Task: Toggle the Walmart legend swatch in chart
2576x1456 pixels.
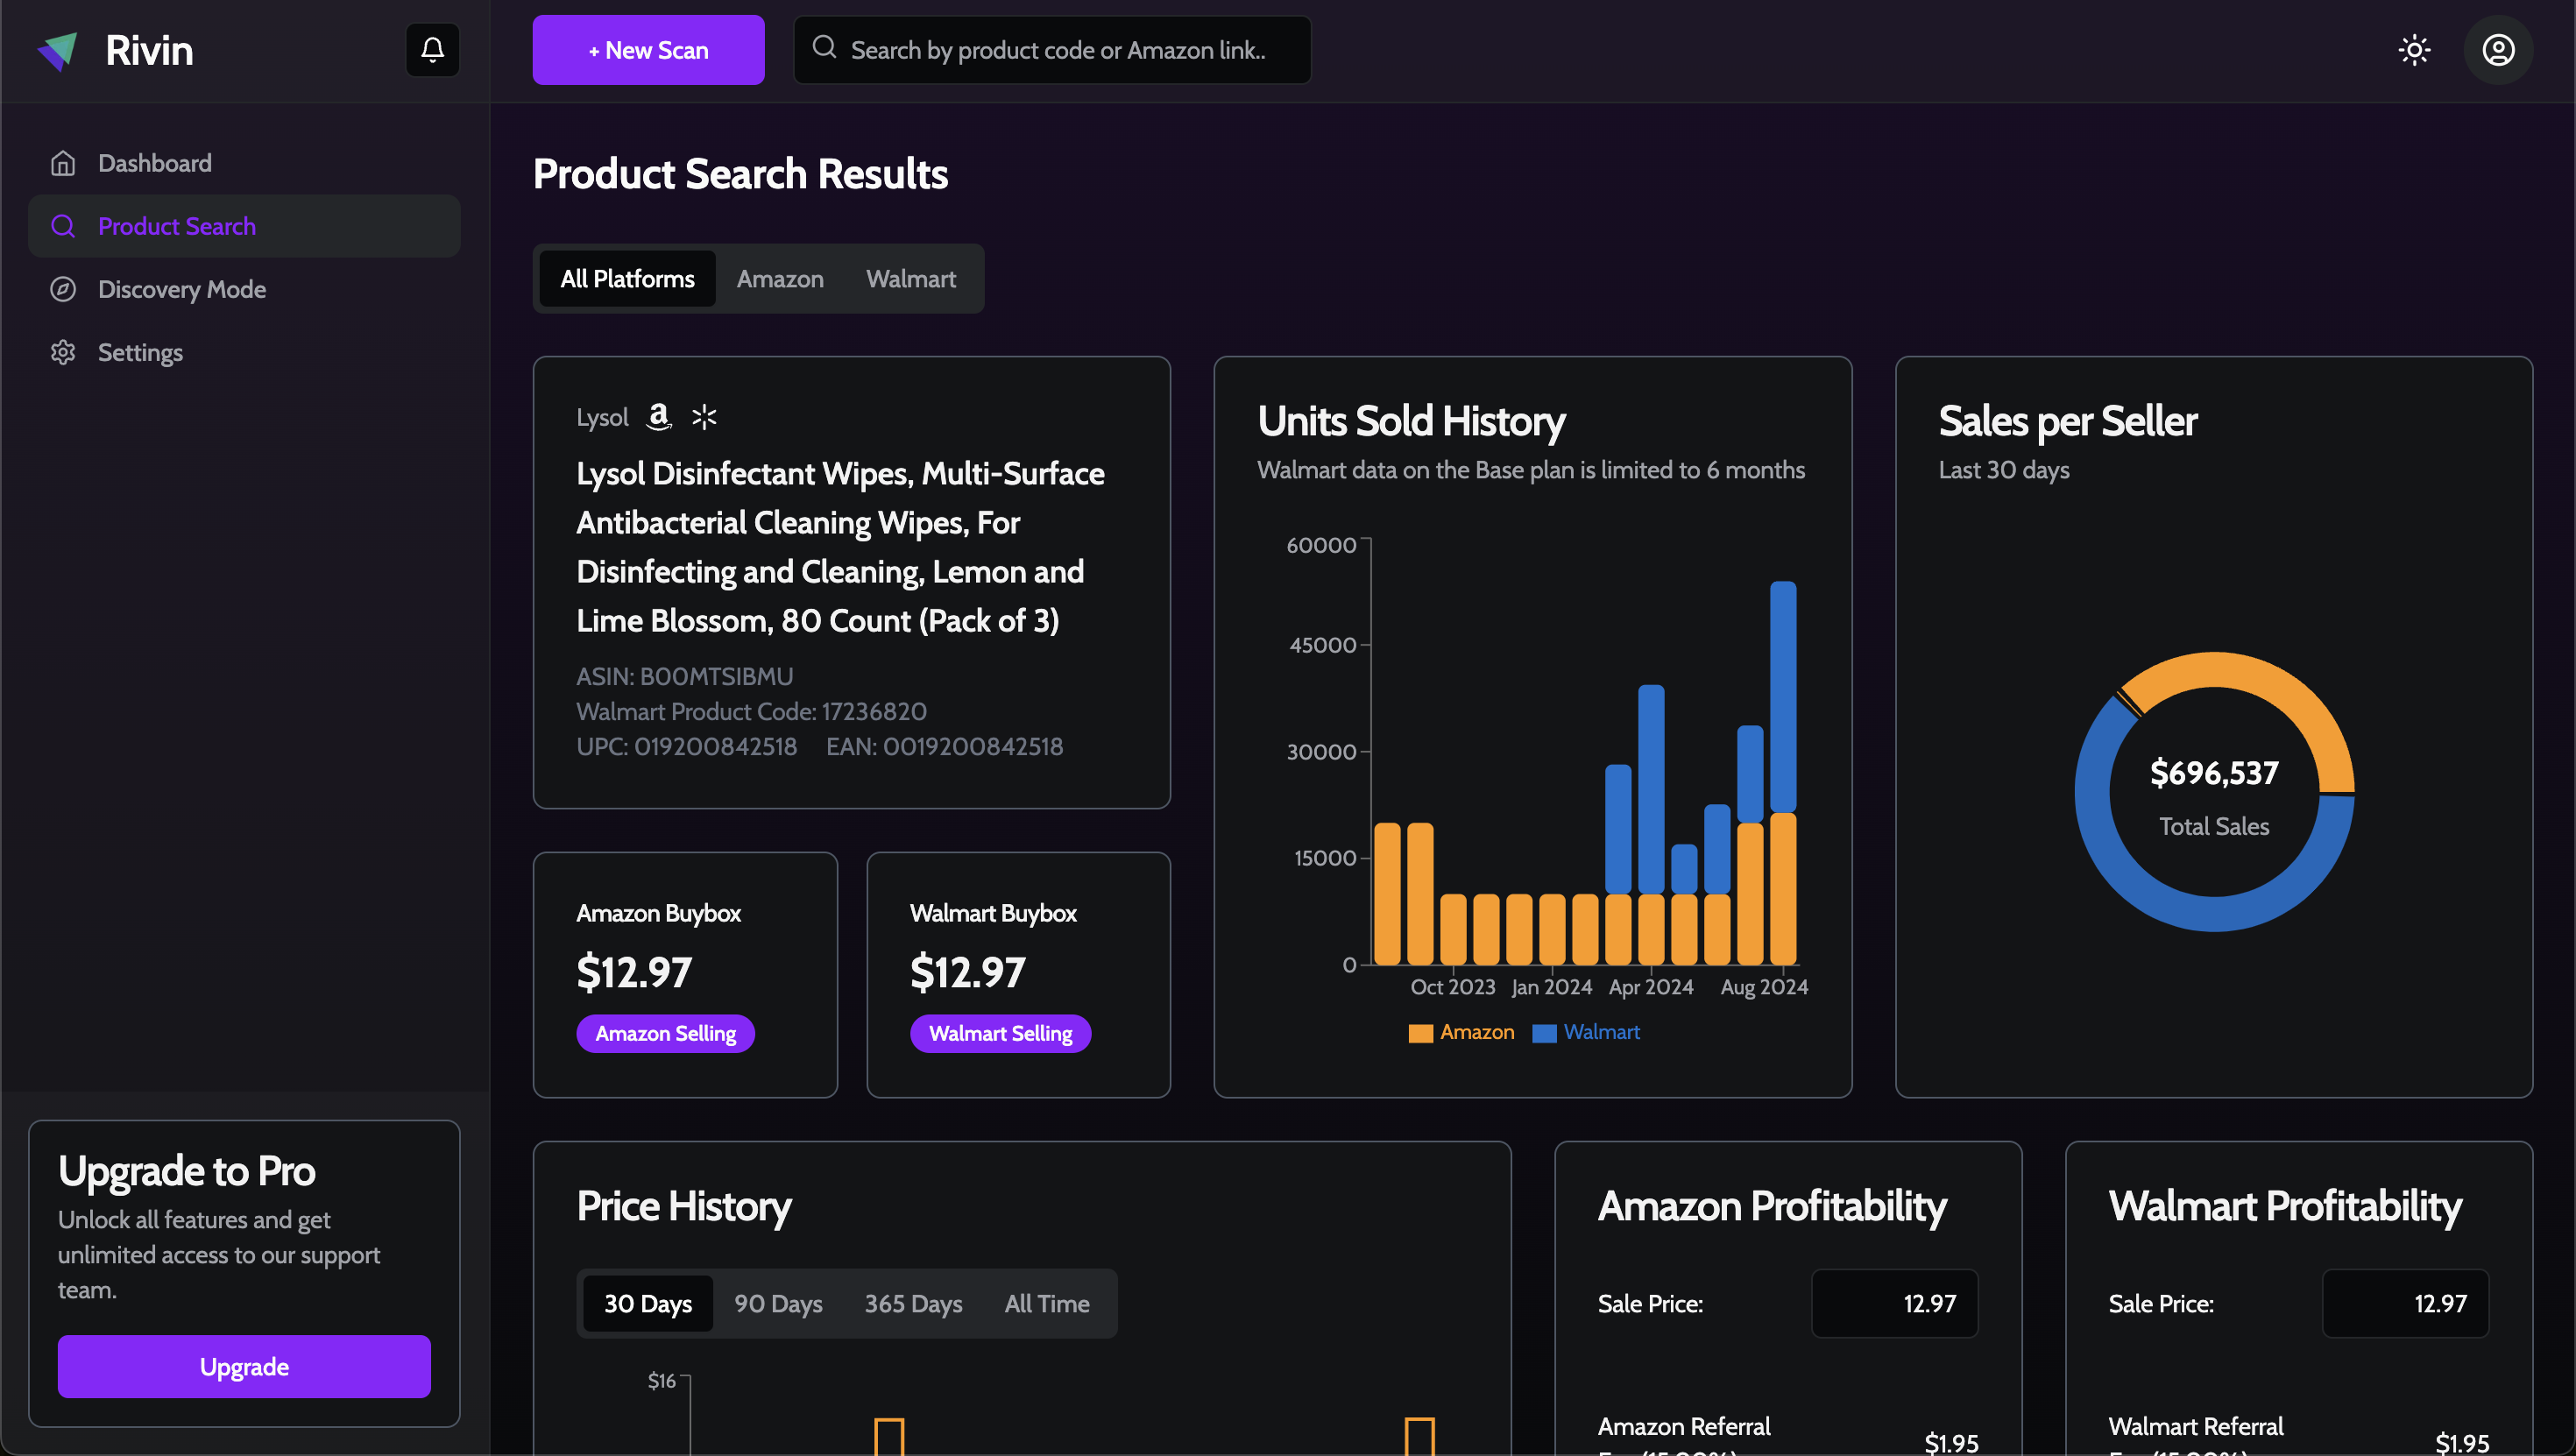Action: pos(1544,1033)
